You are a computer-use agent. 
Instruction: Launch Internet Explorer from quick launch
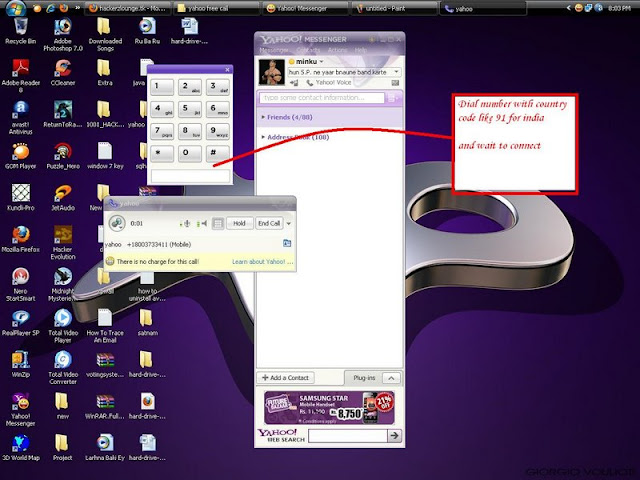coord(51,8)
